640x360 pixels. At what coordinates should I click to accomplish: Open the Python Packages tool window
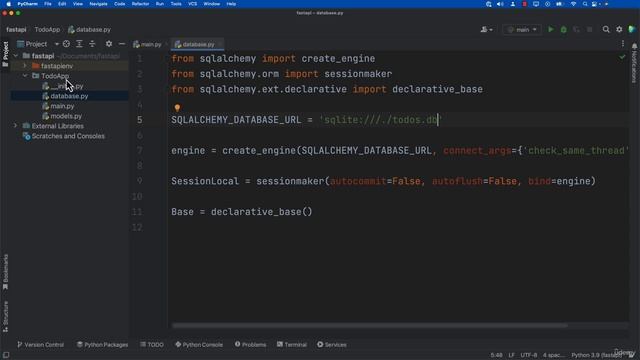(102, 344)
